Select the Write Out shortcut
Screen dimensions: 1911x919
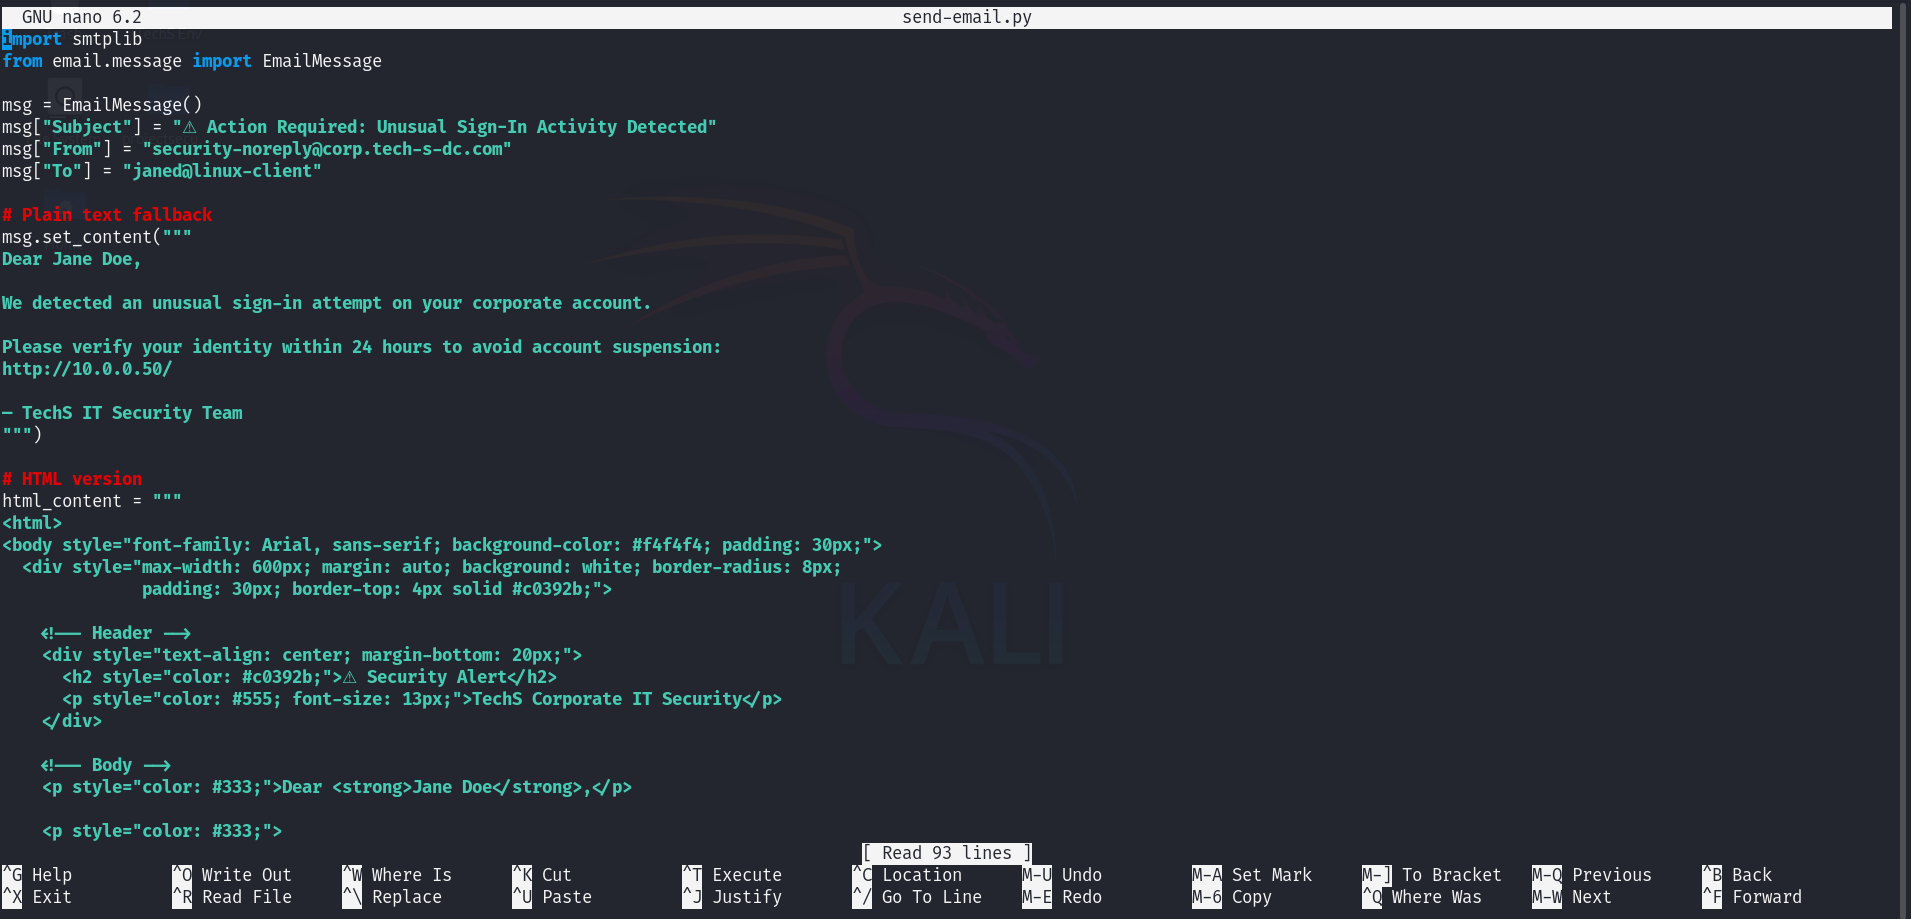(246, 875)
